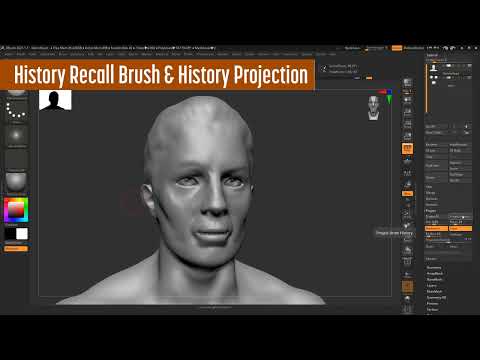Click the Append subtool button
The height and width of the screenshot is (360, 480).
click(460, 163)
